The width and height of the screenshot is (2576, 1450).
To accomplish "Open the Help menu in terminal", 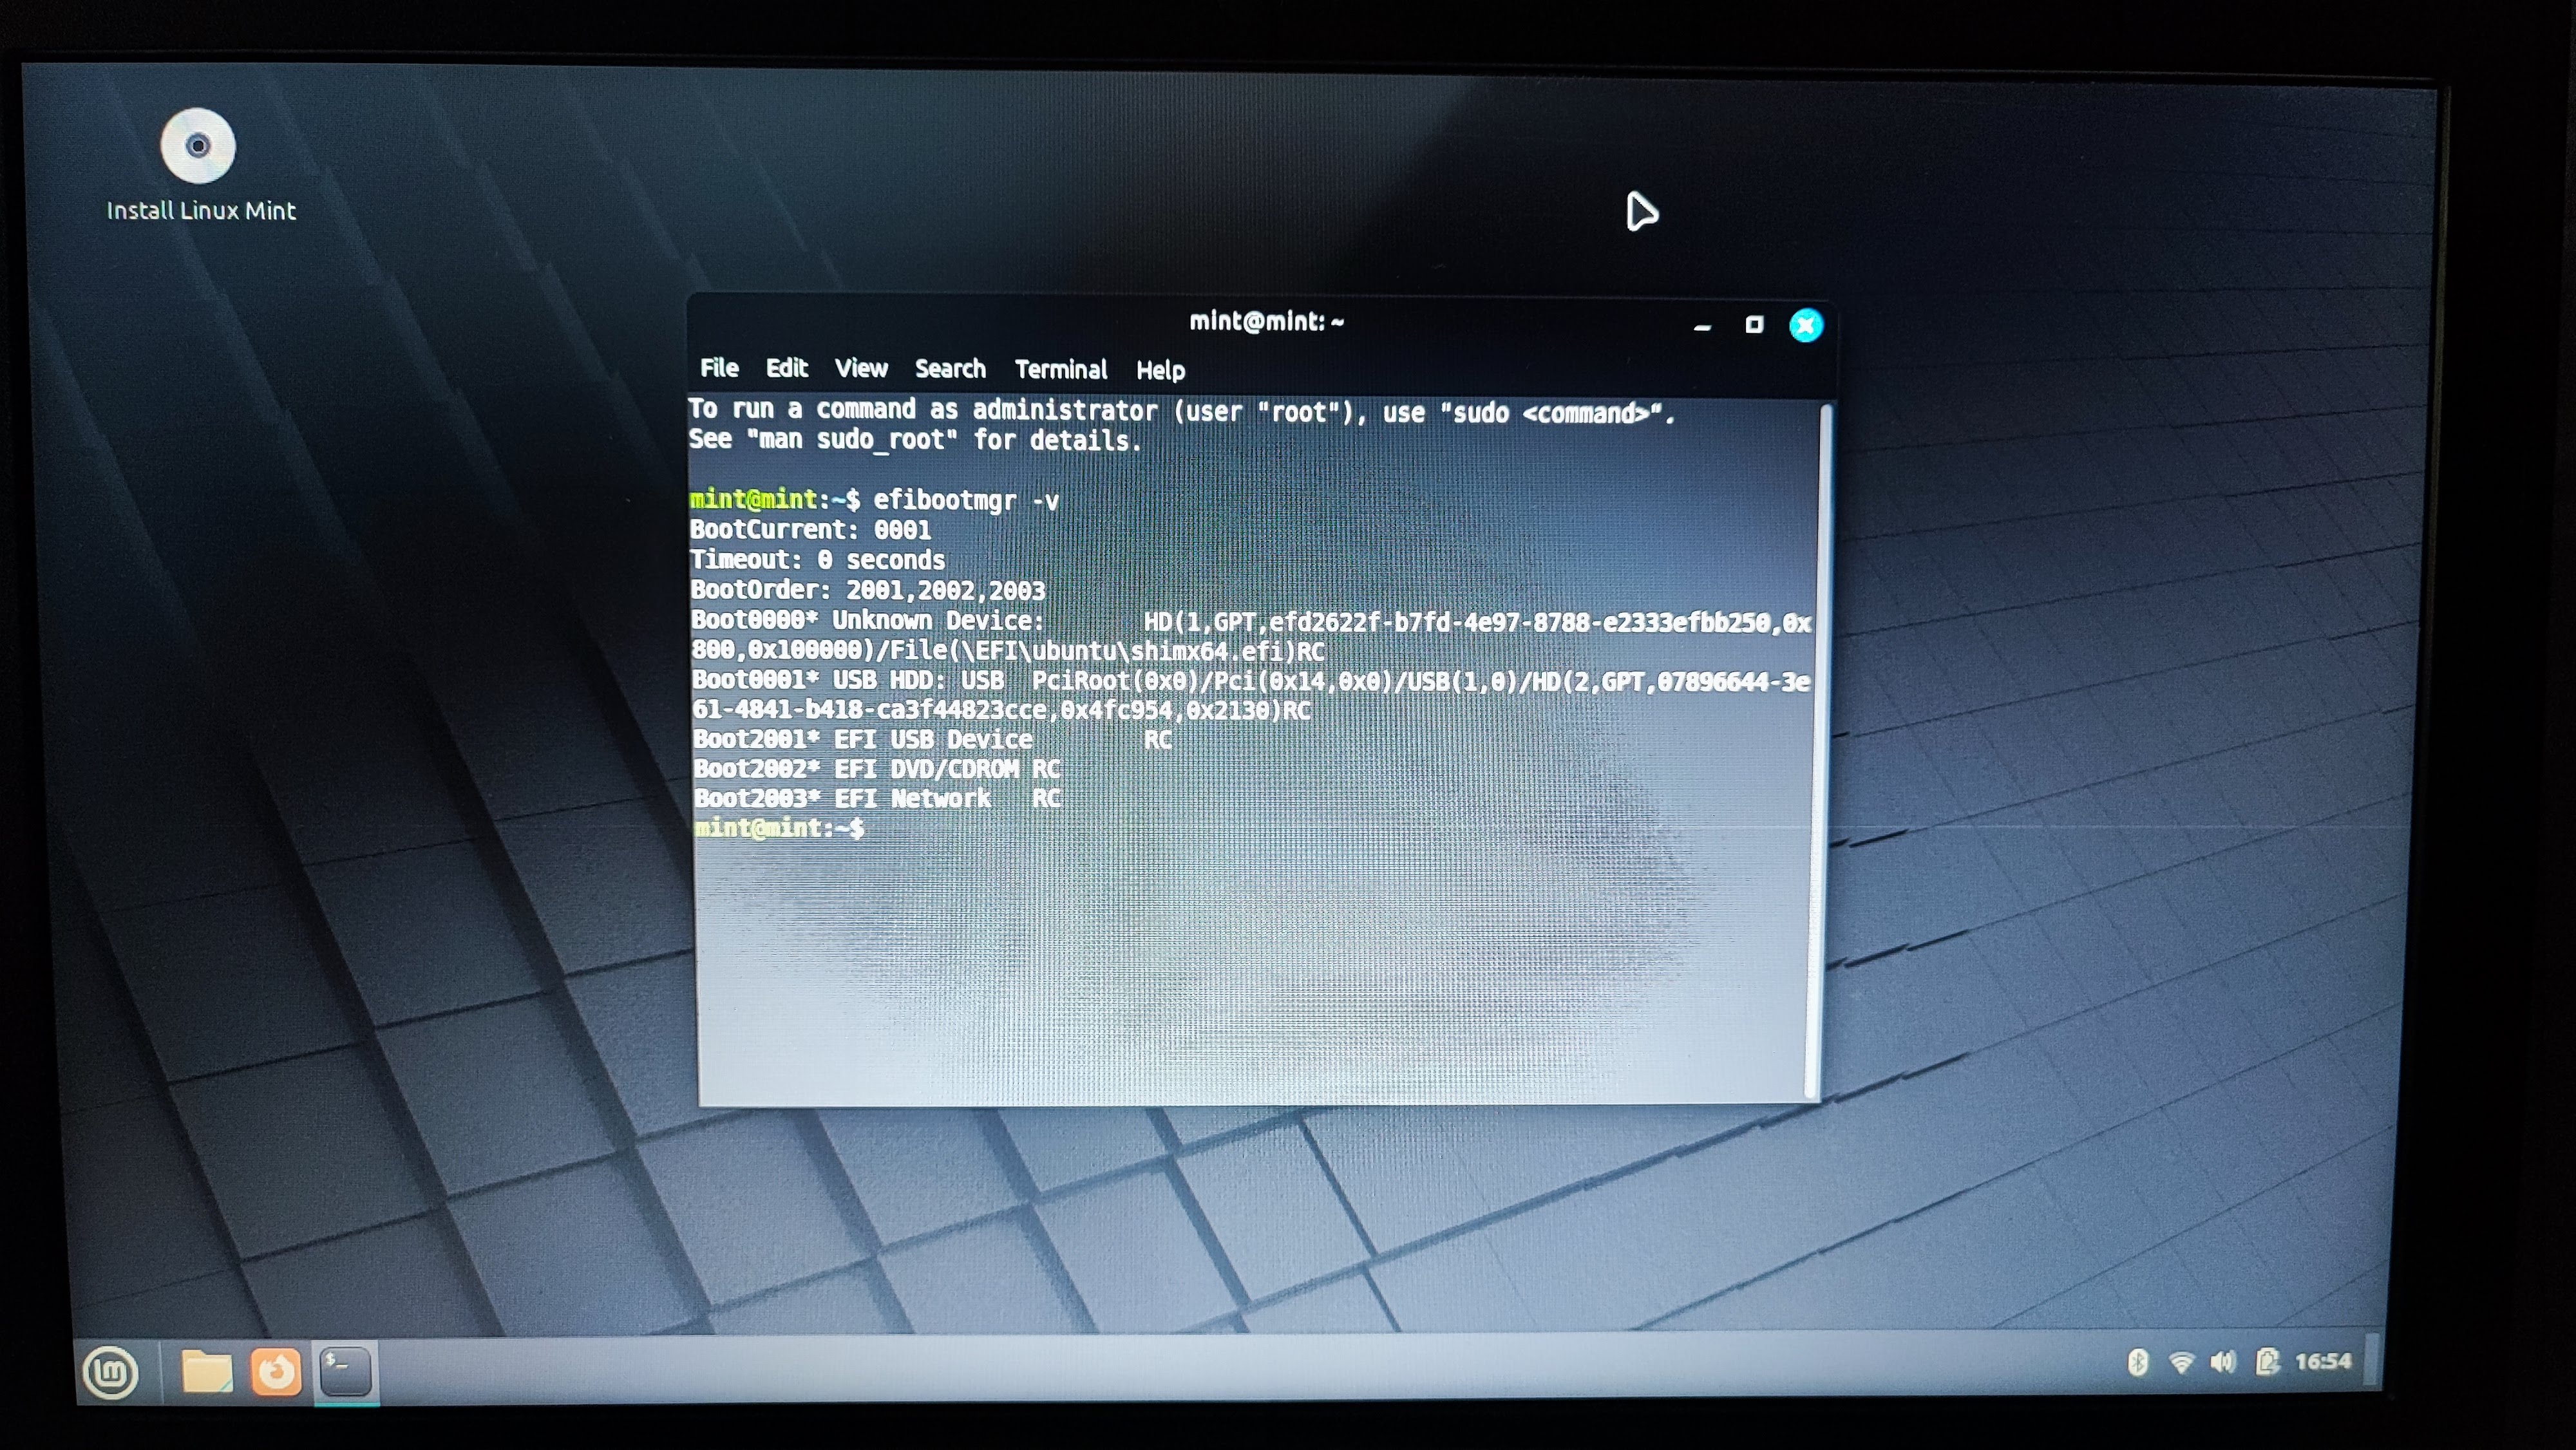I will tap(1160, 371).
